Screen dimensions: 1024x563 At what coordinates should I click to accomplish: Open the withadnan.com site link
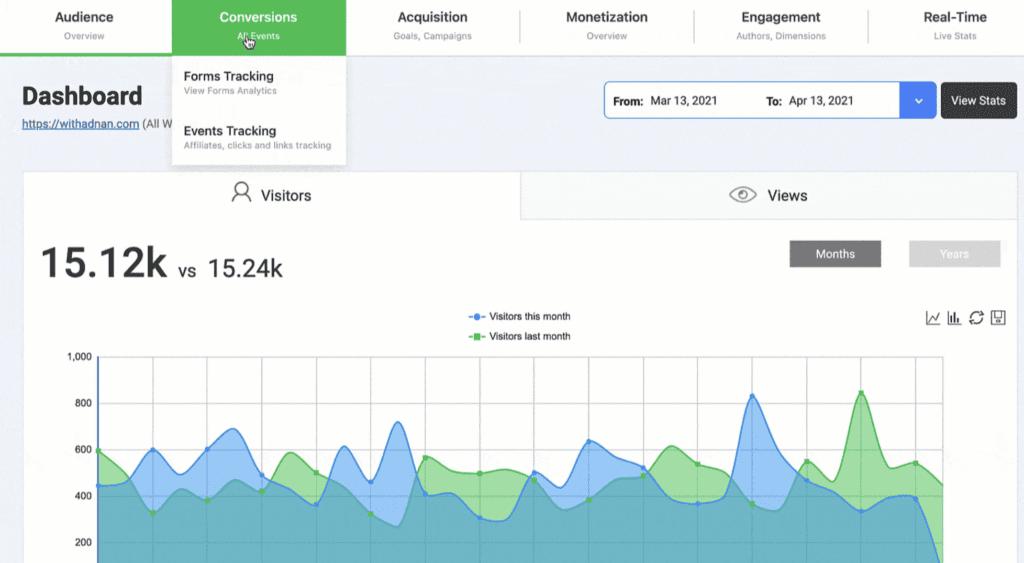click(x=80, y=124)
